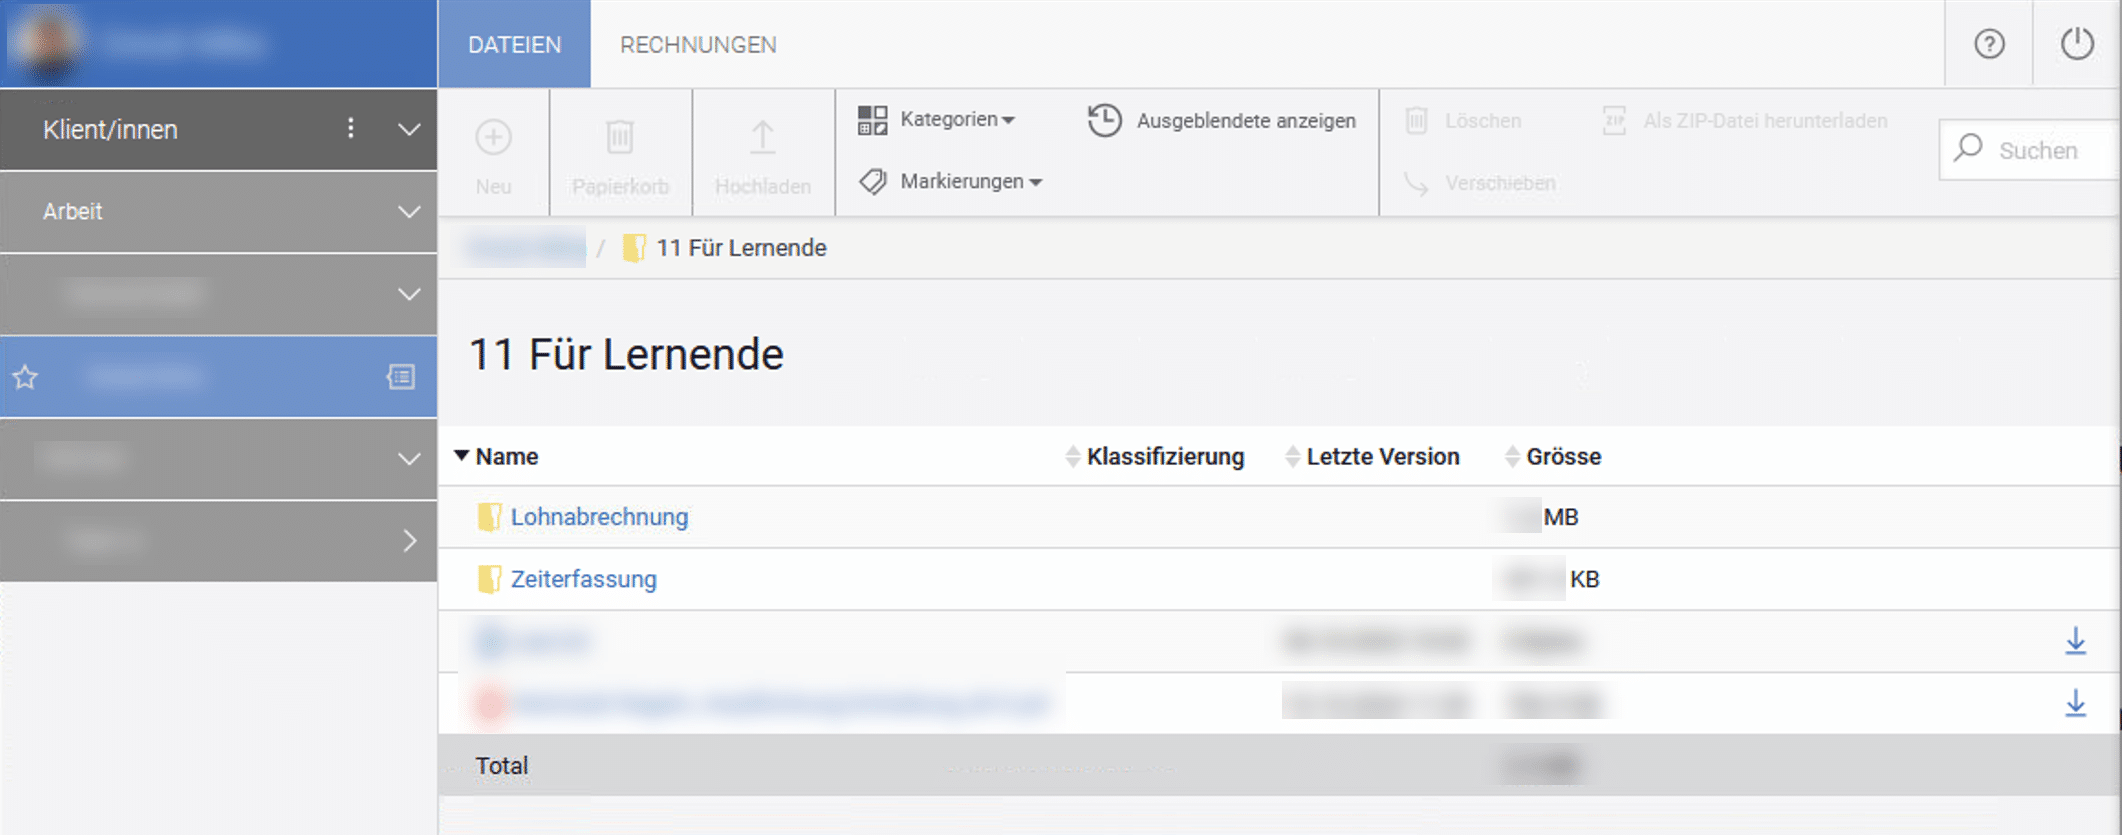Click the power logout icon
Image resolution: width=2122 pixels, height=835 pixels.
point(2077,44)
